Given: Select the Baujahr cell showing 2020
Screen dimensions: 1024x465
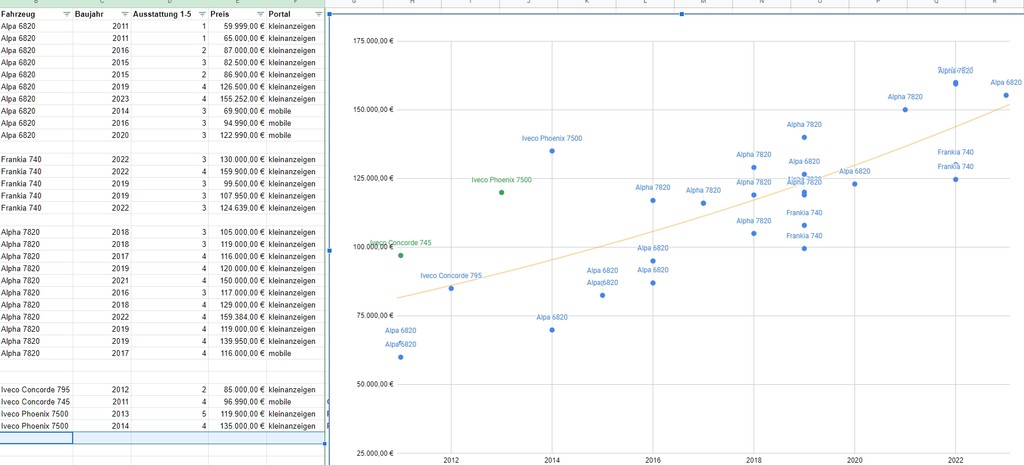Looking at the screenshot, I should point(102,135).
